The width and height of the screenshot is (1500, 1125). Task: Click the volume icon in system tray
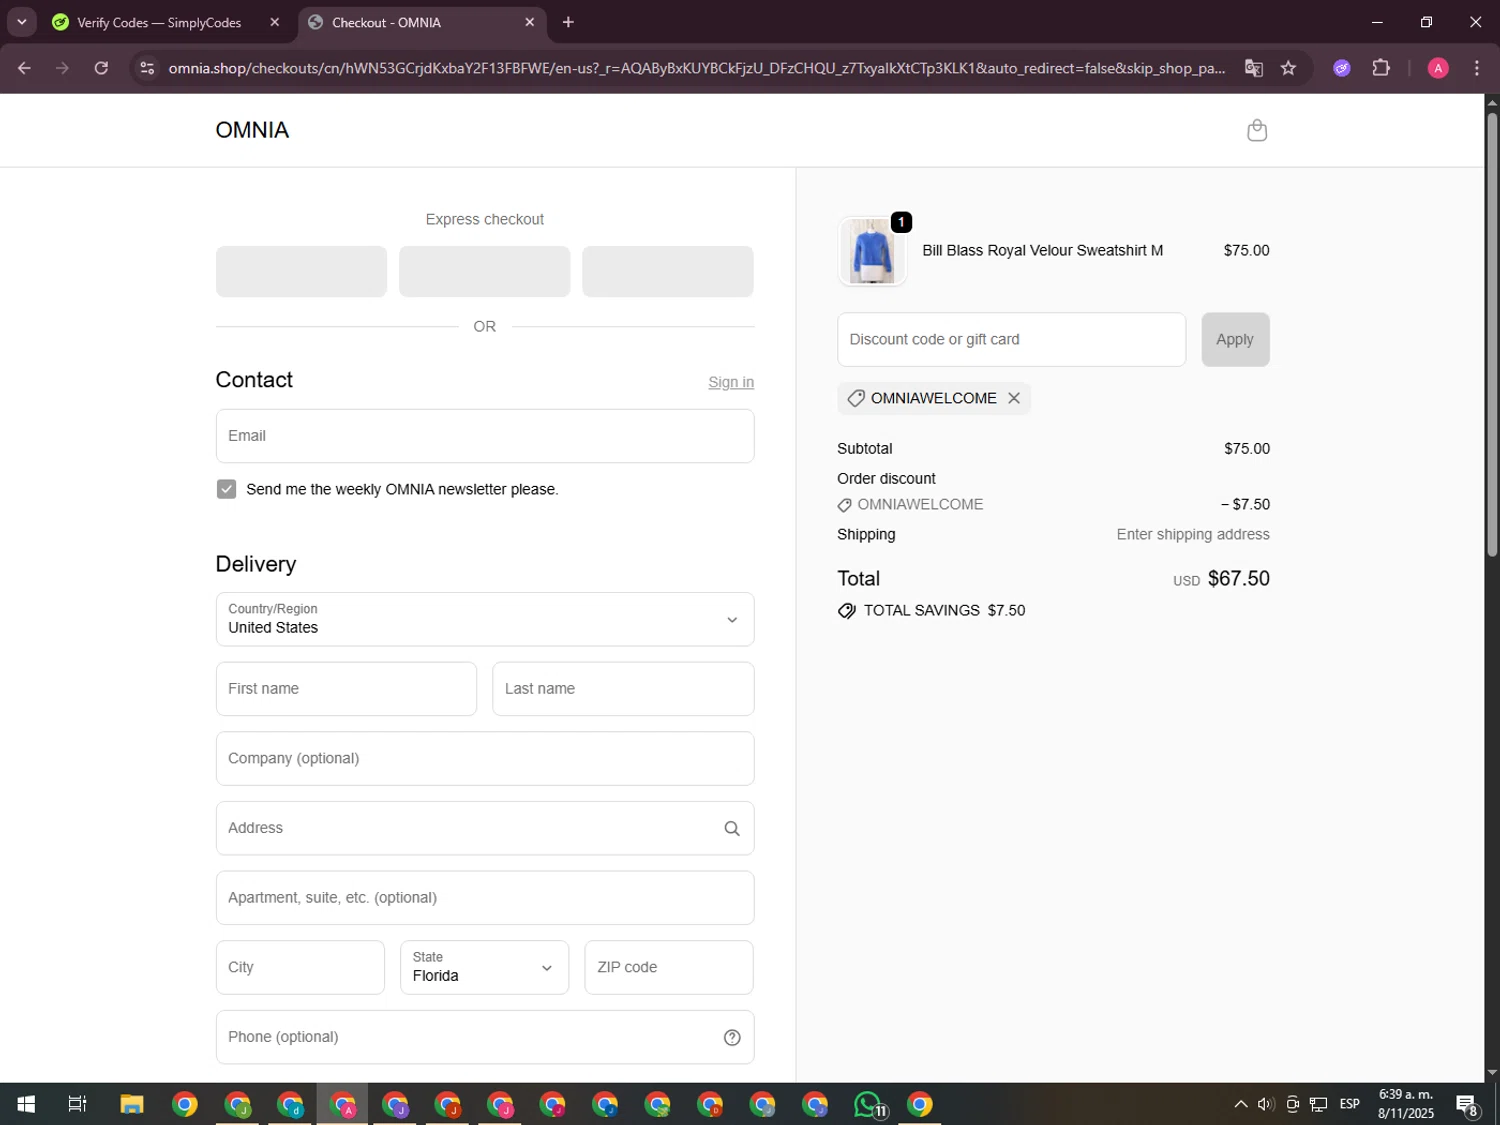click(x=1266, y=1104)
